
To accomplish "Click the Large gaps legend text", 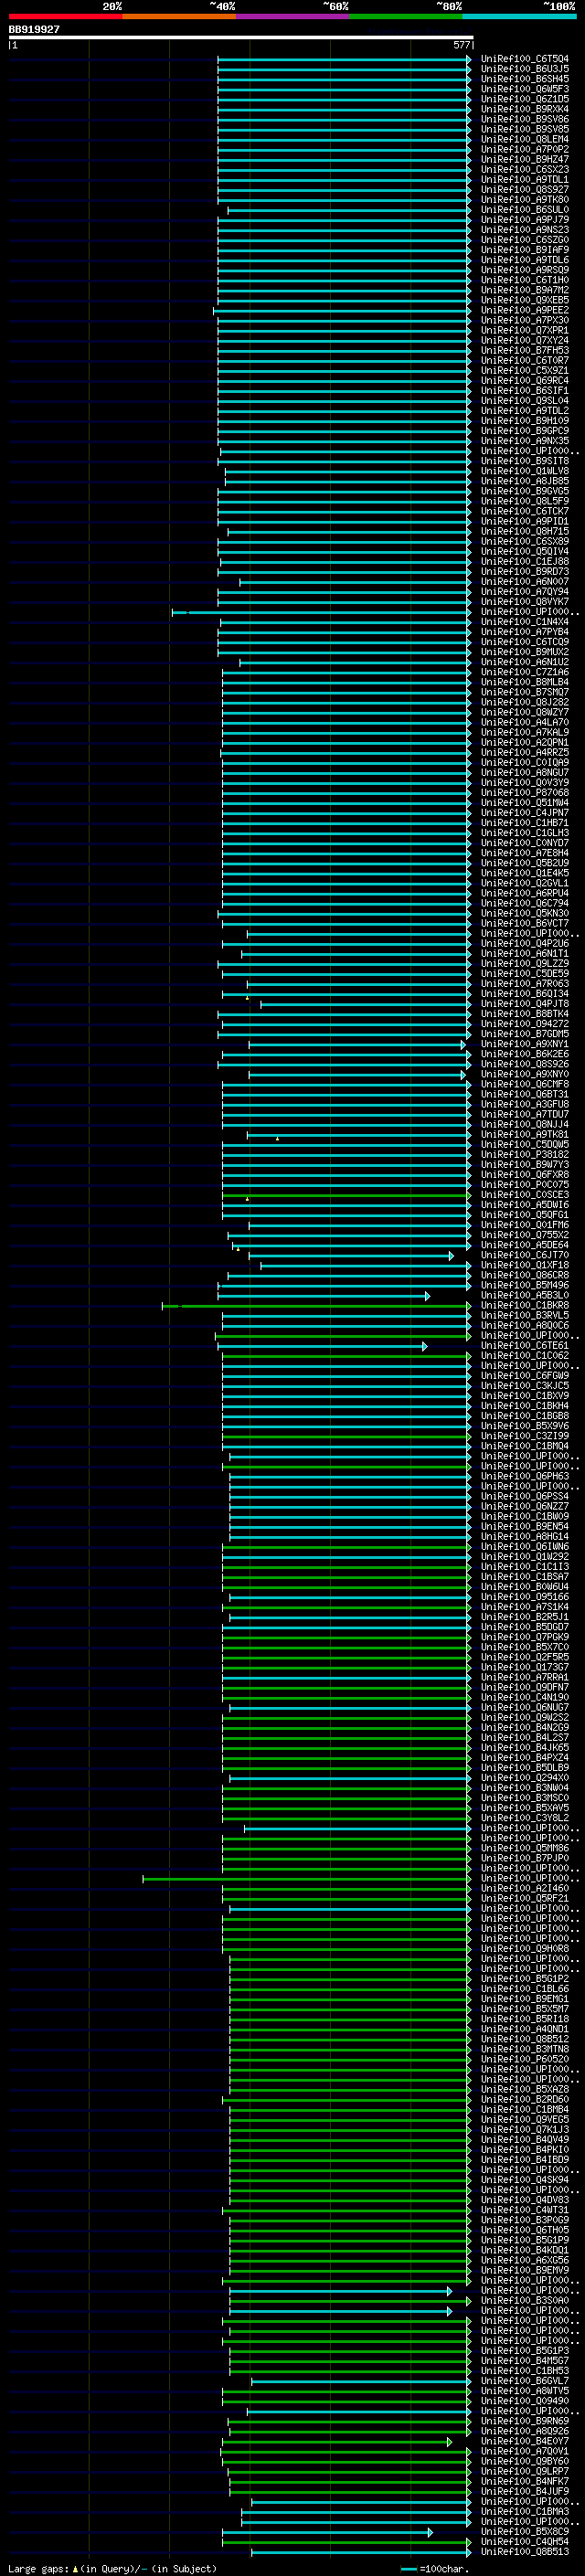I will pyautogui.click(x=112, y=2568).
